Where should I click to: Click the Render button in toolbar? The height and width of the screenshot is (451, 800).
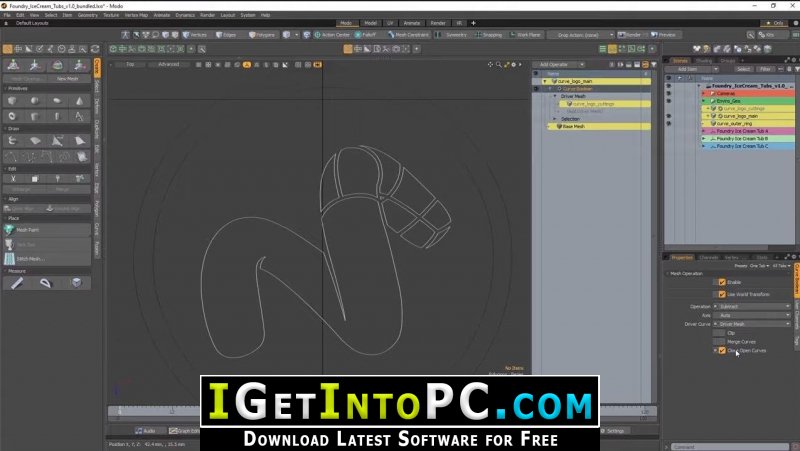tap(630, 35)
